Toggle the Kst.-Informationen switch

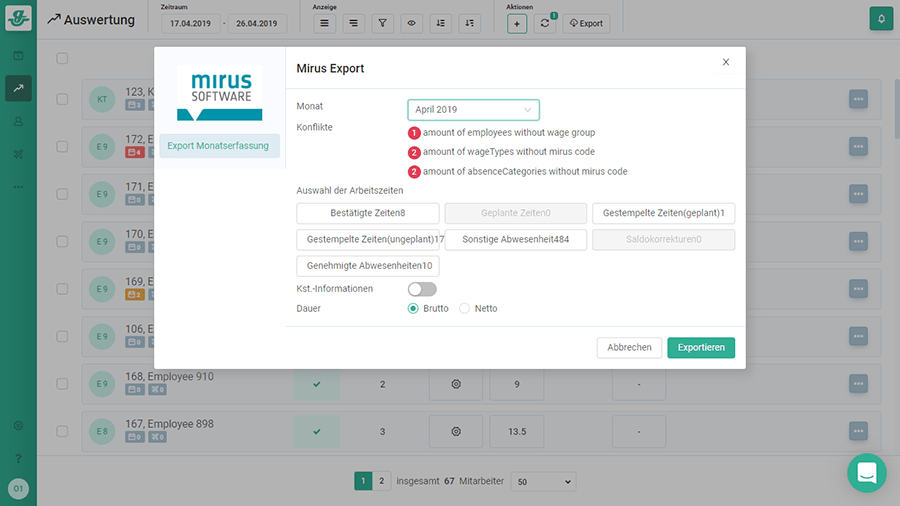pos(422,289)
